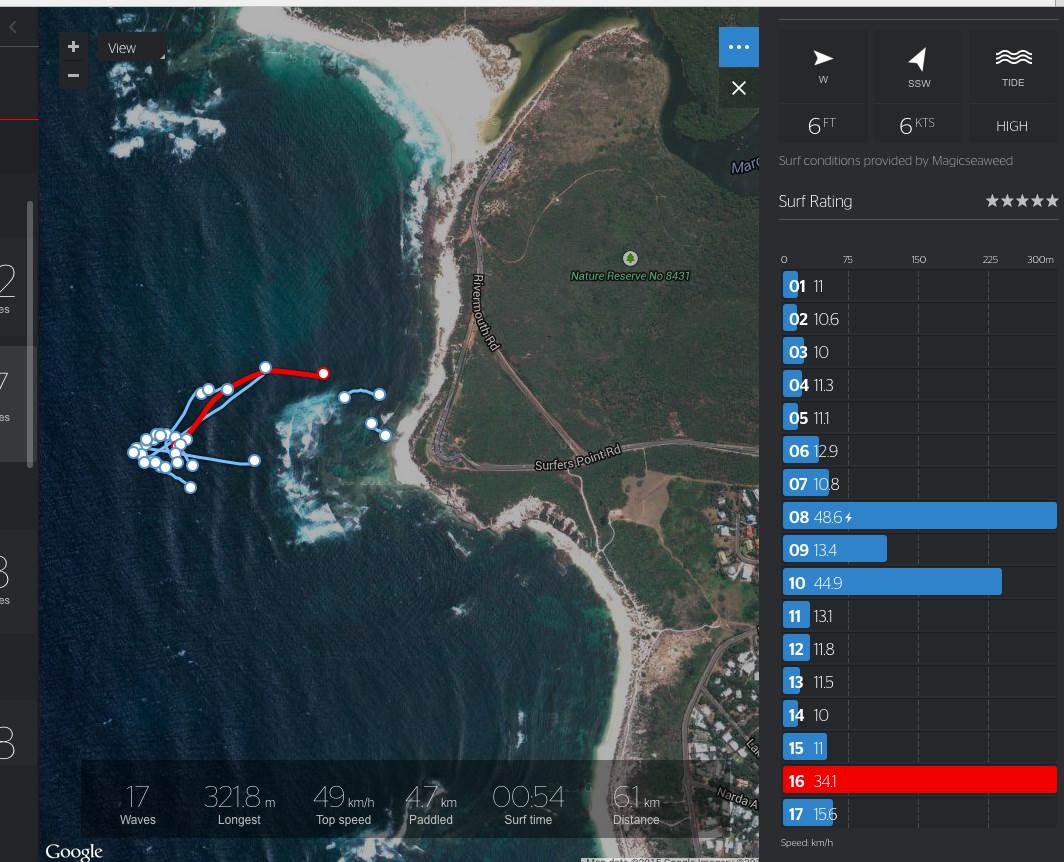Click the Google logo on the map
Image resolution: width=1064 pixels, height=862 pixels.
[x=74, y=851]
